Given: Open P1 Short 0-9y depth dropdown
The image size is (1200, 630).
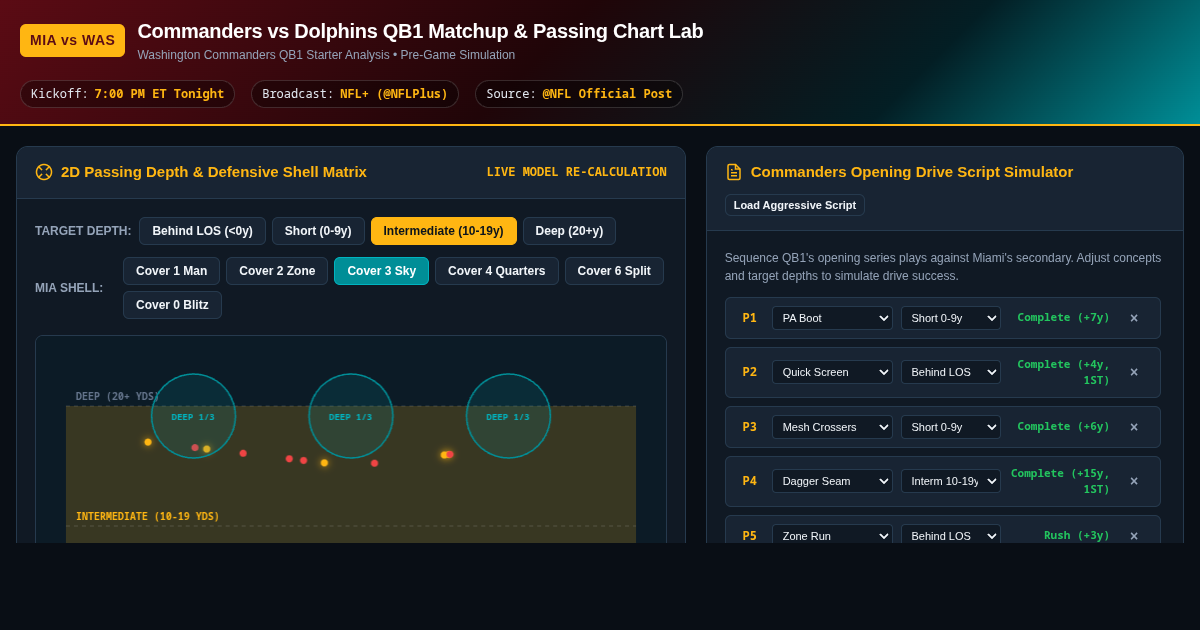Looking at the screenshot, I should 951,318.
